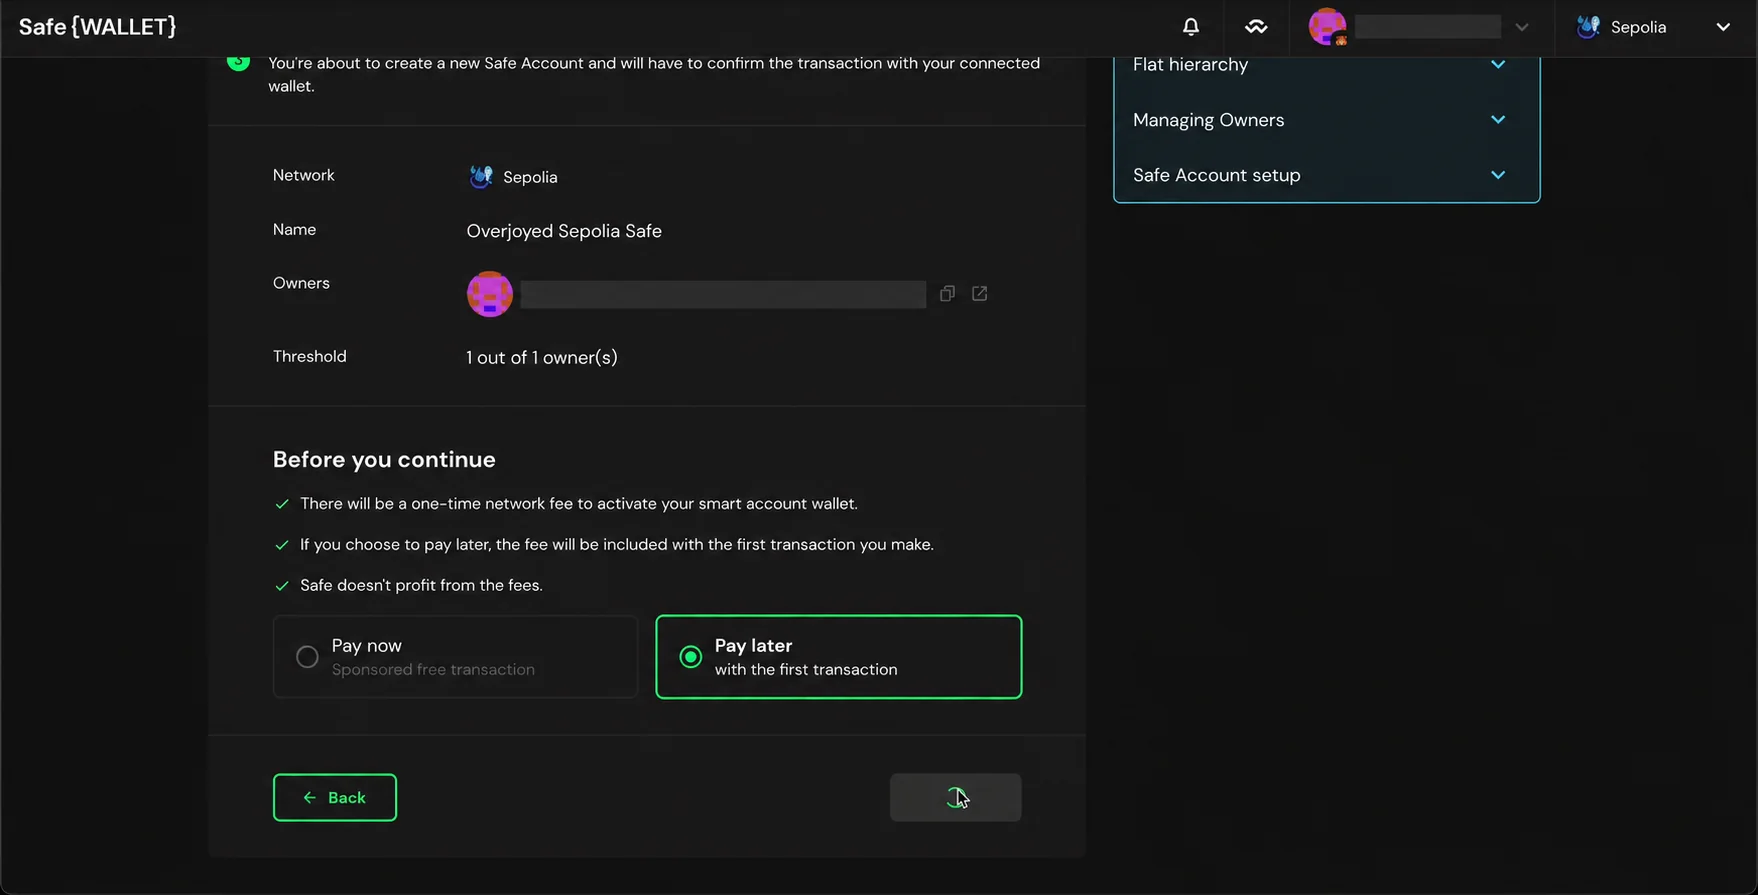Screen dimensions: 1758x895
Task: Click the 1 out of 1 owner(s) text
Action: (x=542, y=357)
